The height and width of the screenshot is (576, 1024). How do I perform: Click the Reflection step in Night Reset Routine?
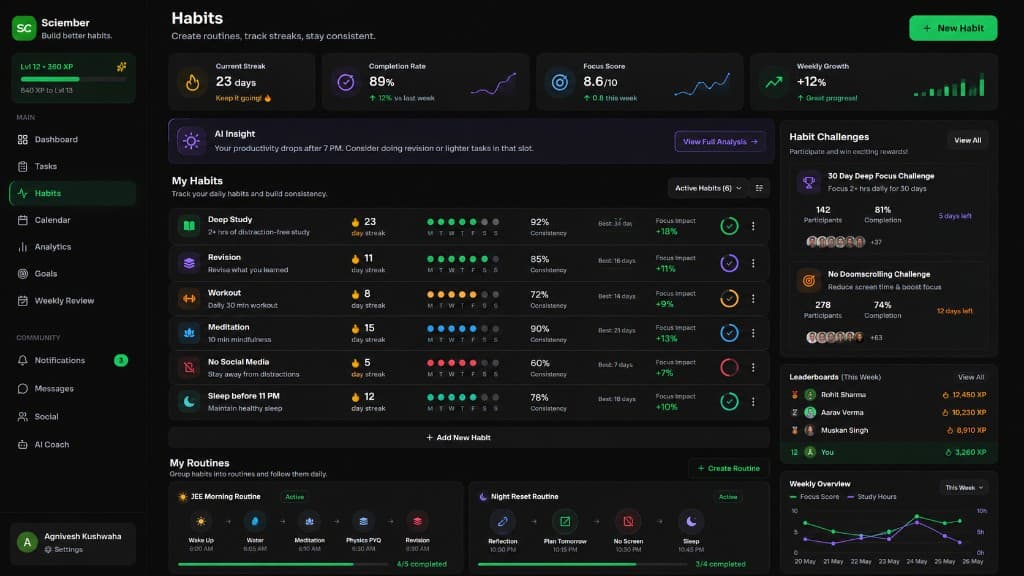[502, 530]
